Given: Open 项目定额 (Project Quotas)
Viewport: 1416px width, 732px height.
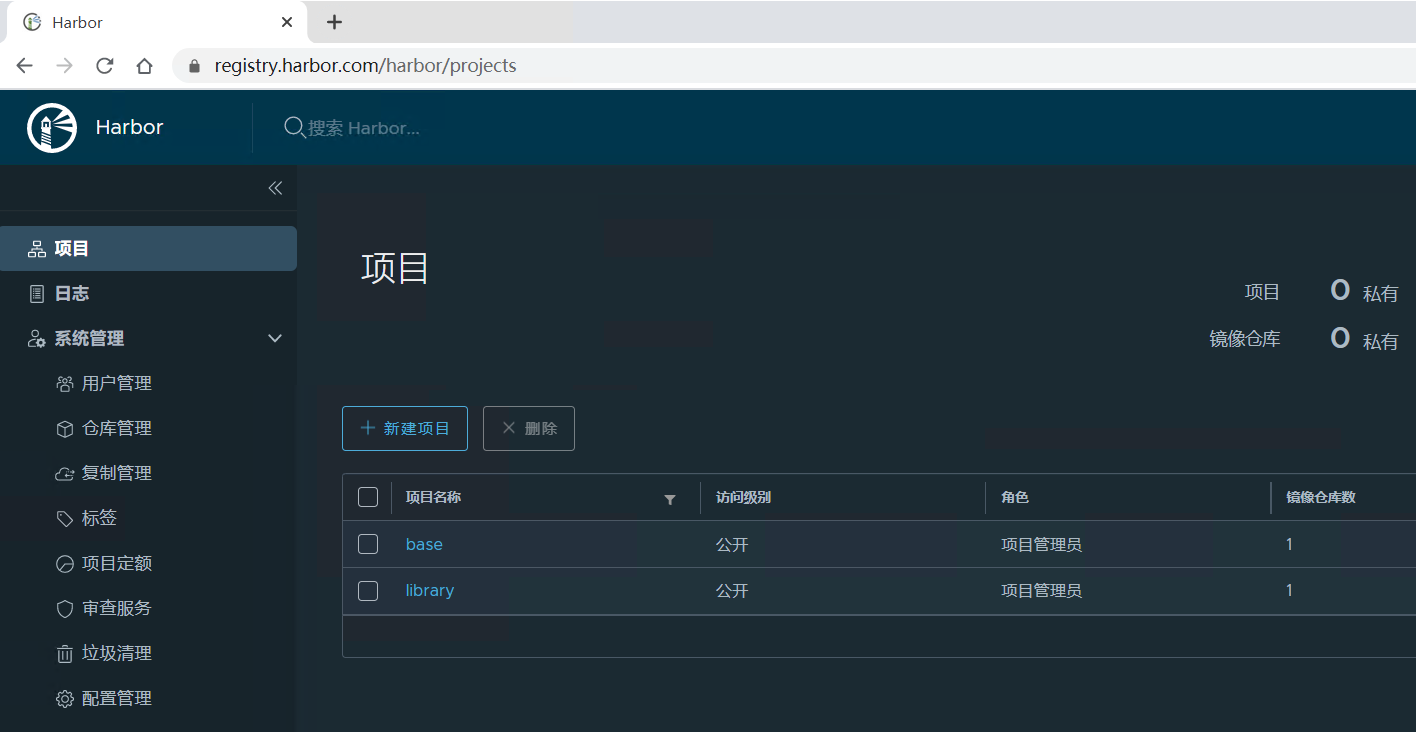Looking at the screenshot, I should 117,563.
